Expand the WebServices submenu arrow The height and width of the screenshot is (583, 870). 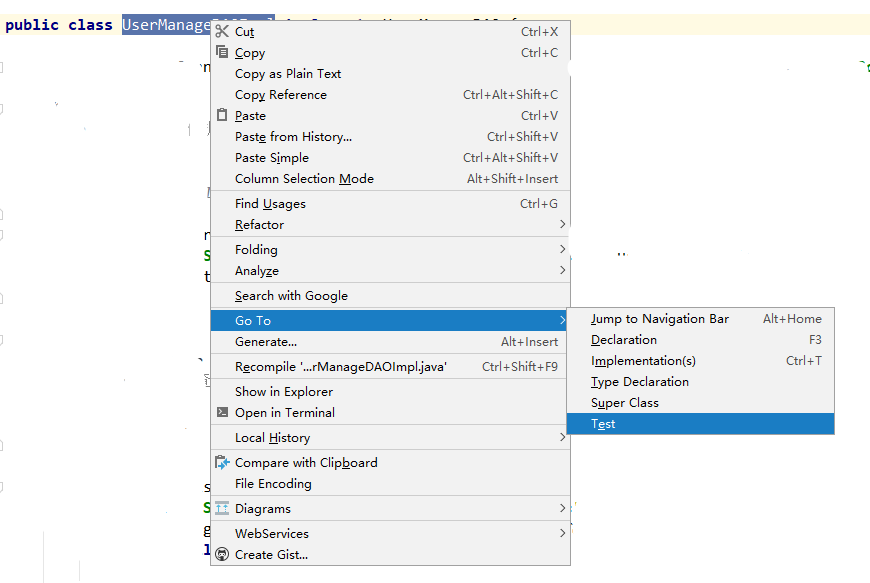(562, 533)
